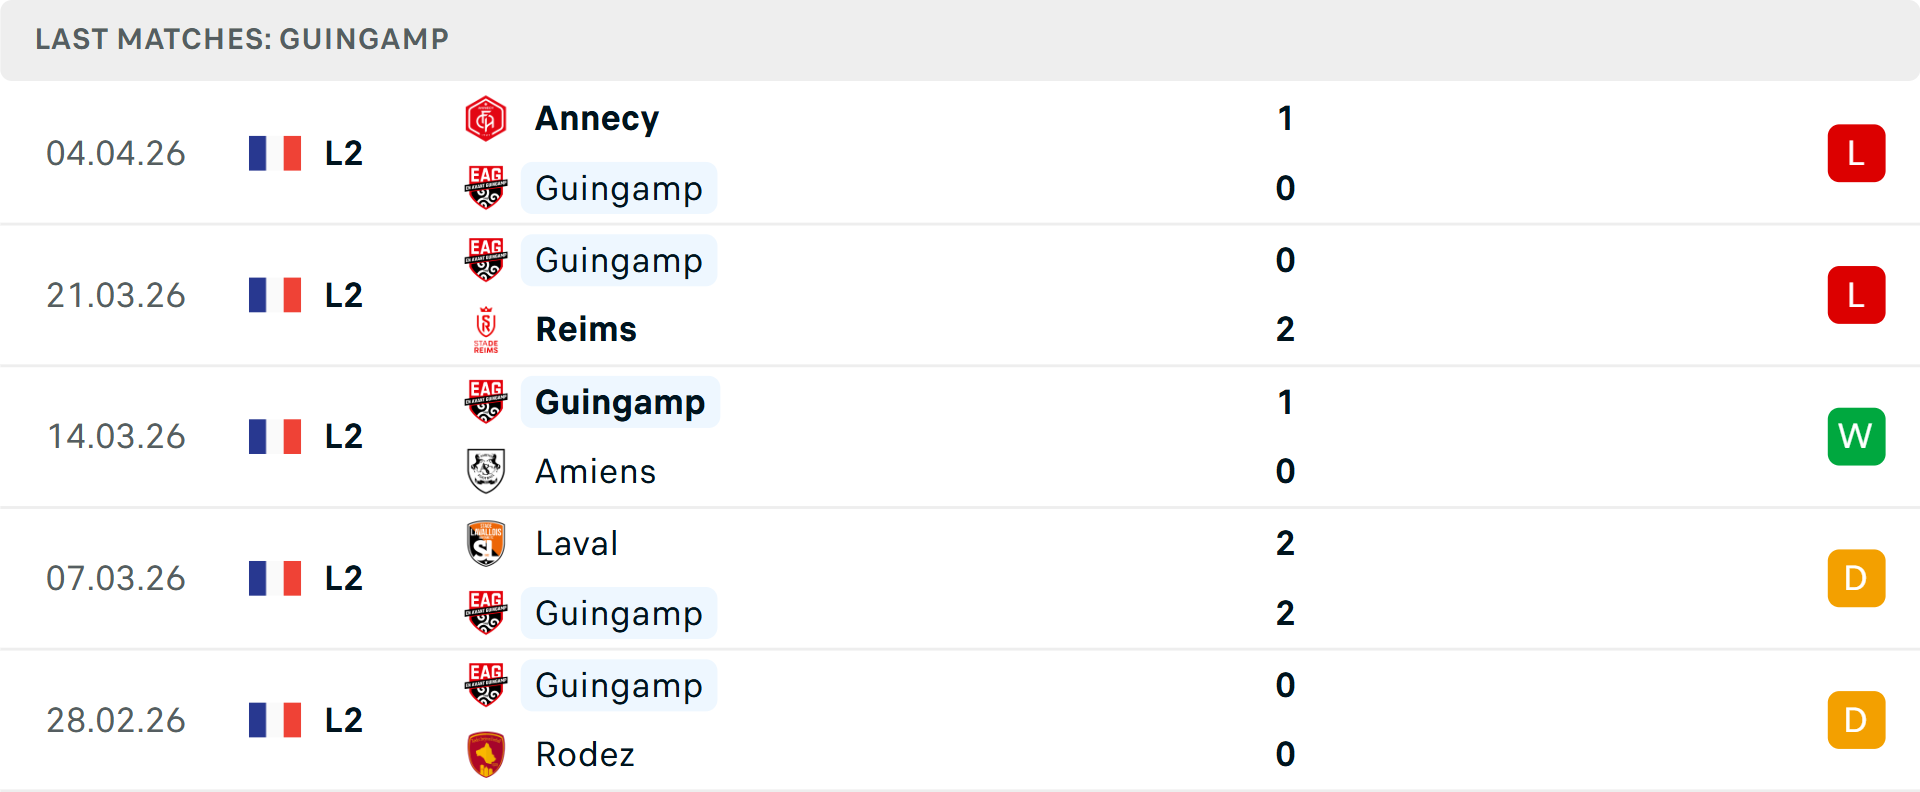Click the French flag next to 04.04.26
Image resolution: width=1920 pixels, height=792 pixels.
tap(275, 152)
